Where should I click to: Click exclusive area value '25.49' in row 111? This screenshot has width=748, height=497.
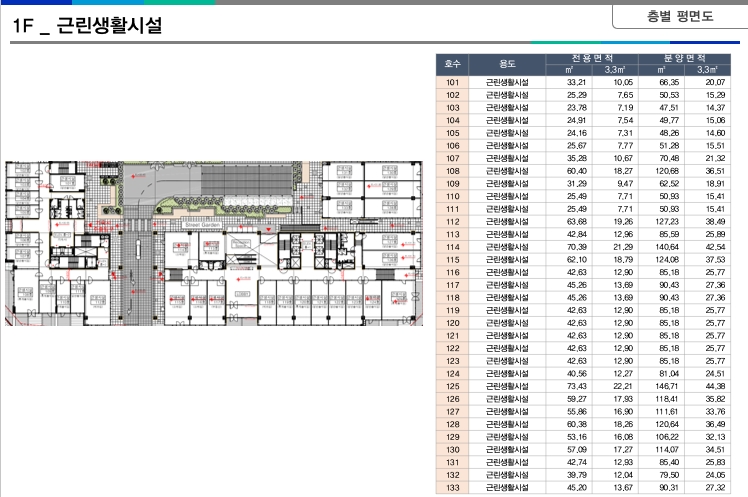577,209
